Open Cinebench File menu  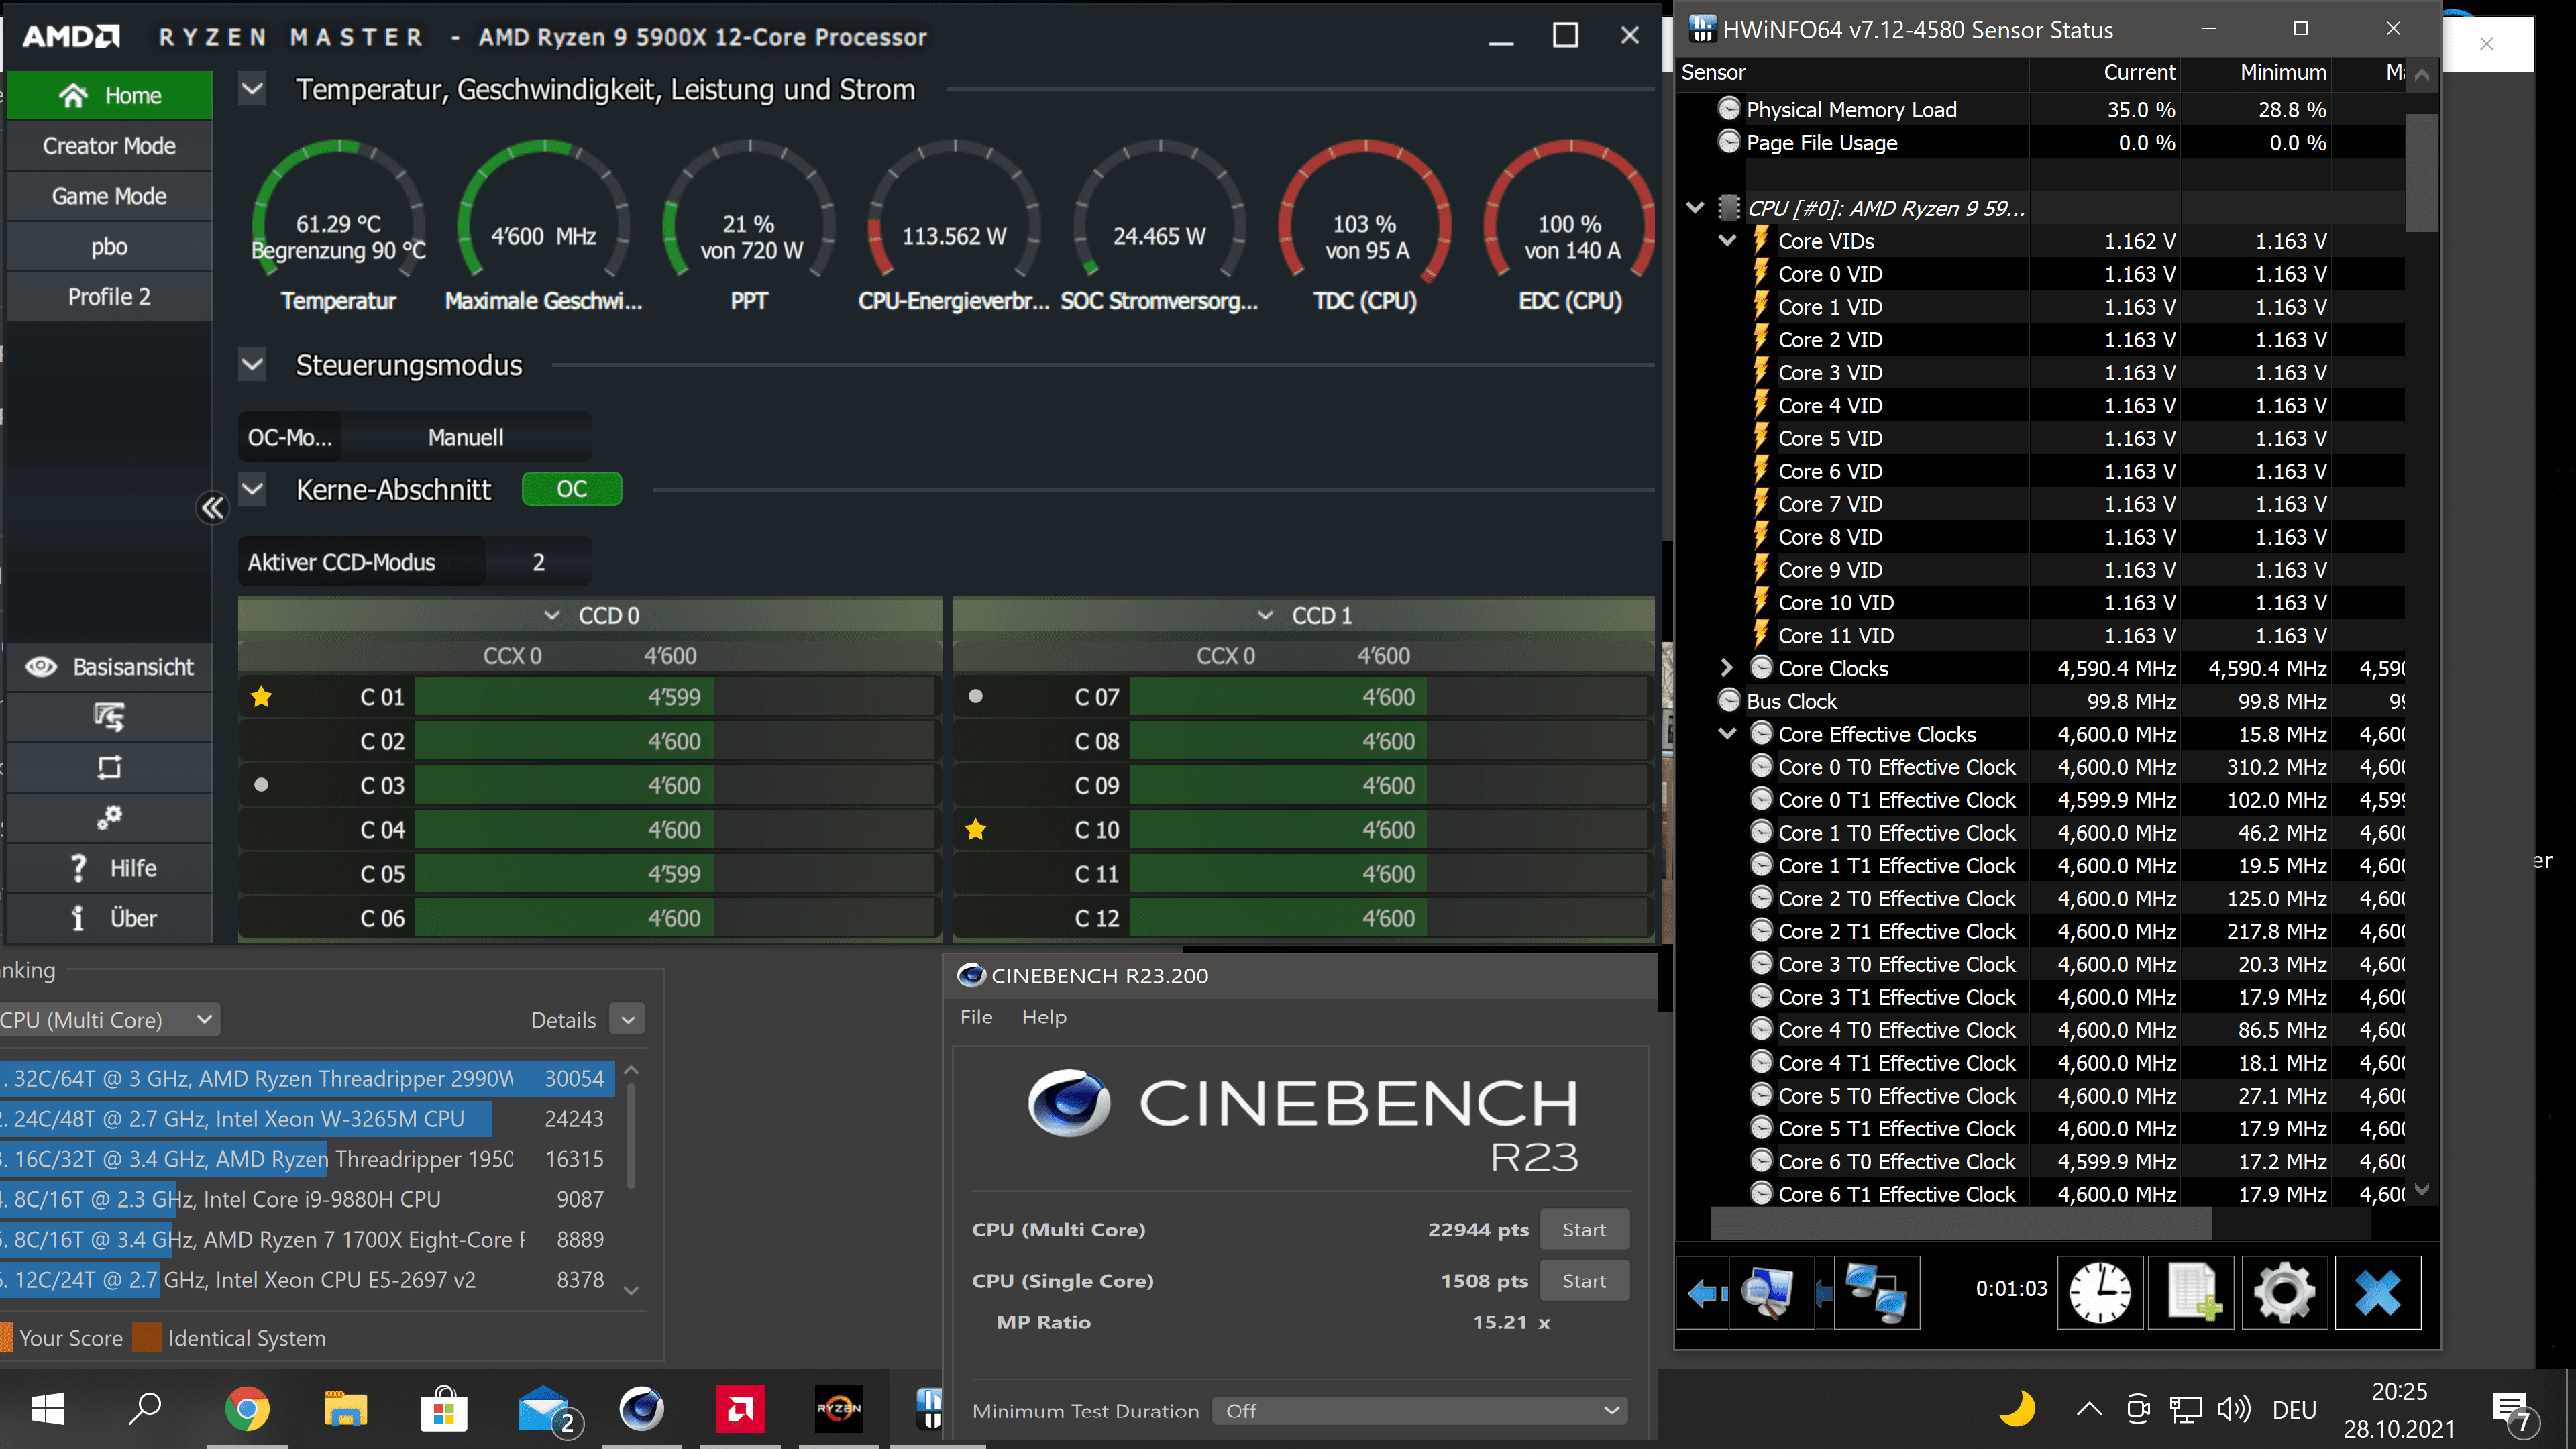point(976,1017)
